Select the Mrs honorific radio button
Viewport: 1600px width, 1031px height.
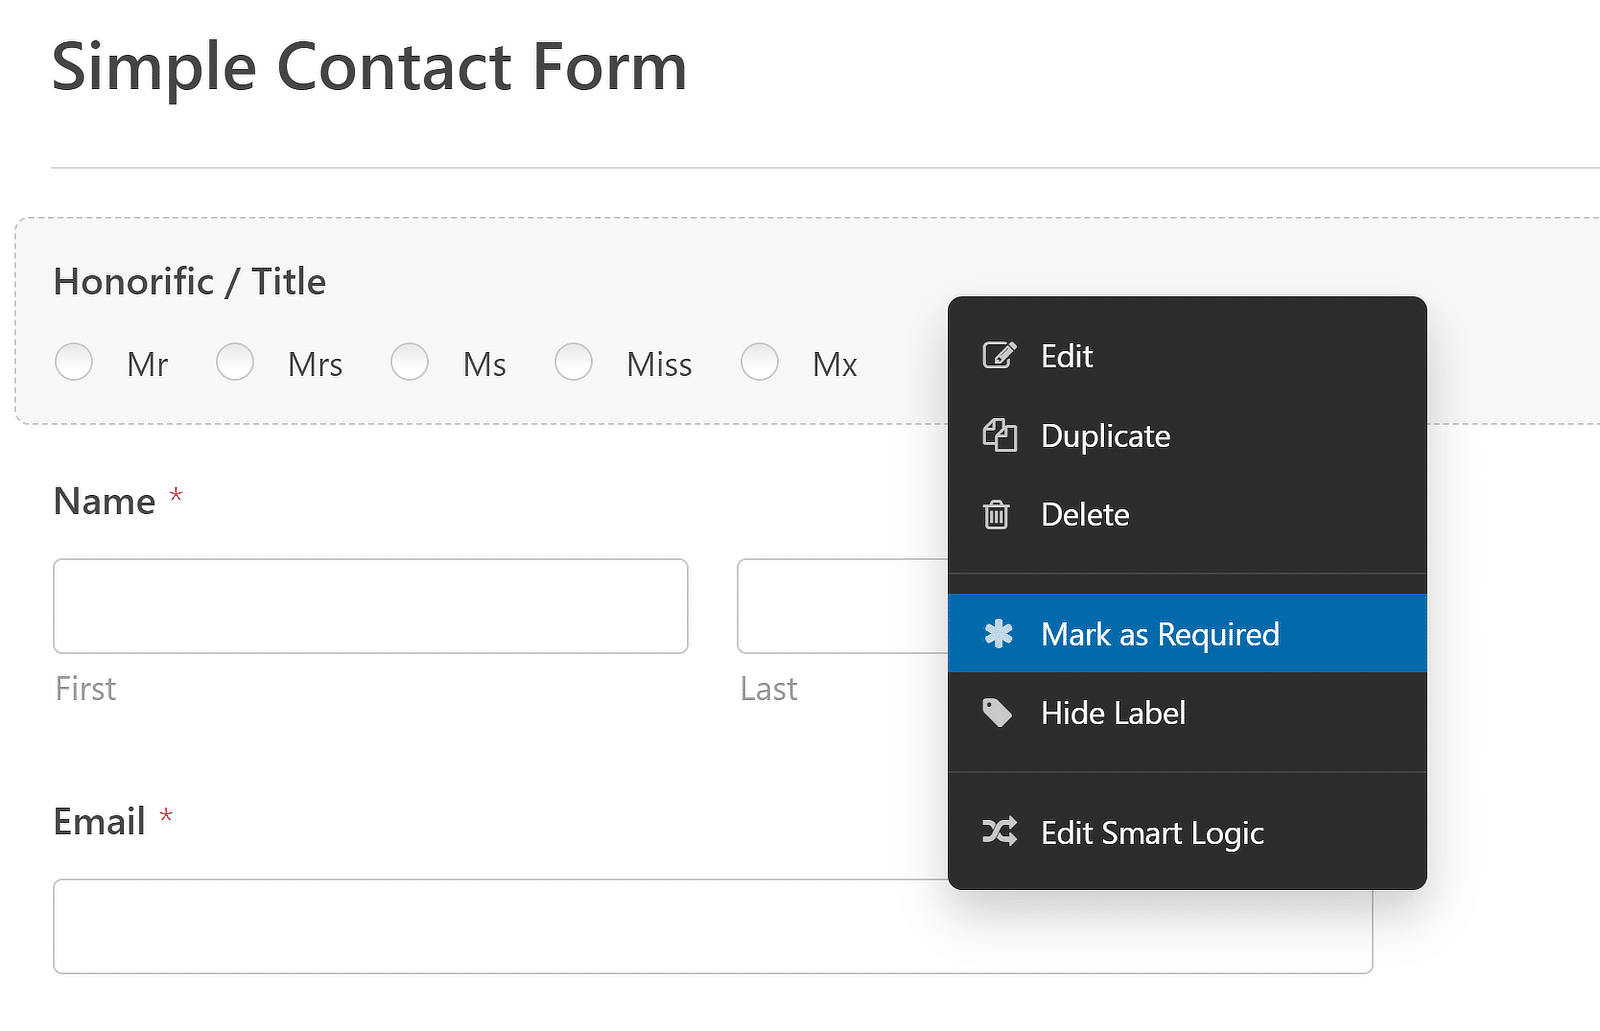point(235,362)
